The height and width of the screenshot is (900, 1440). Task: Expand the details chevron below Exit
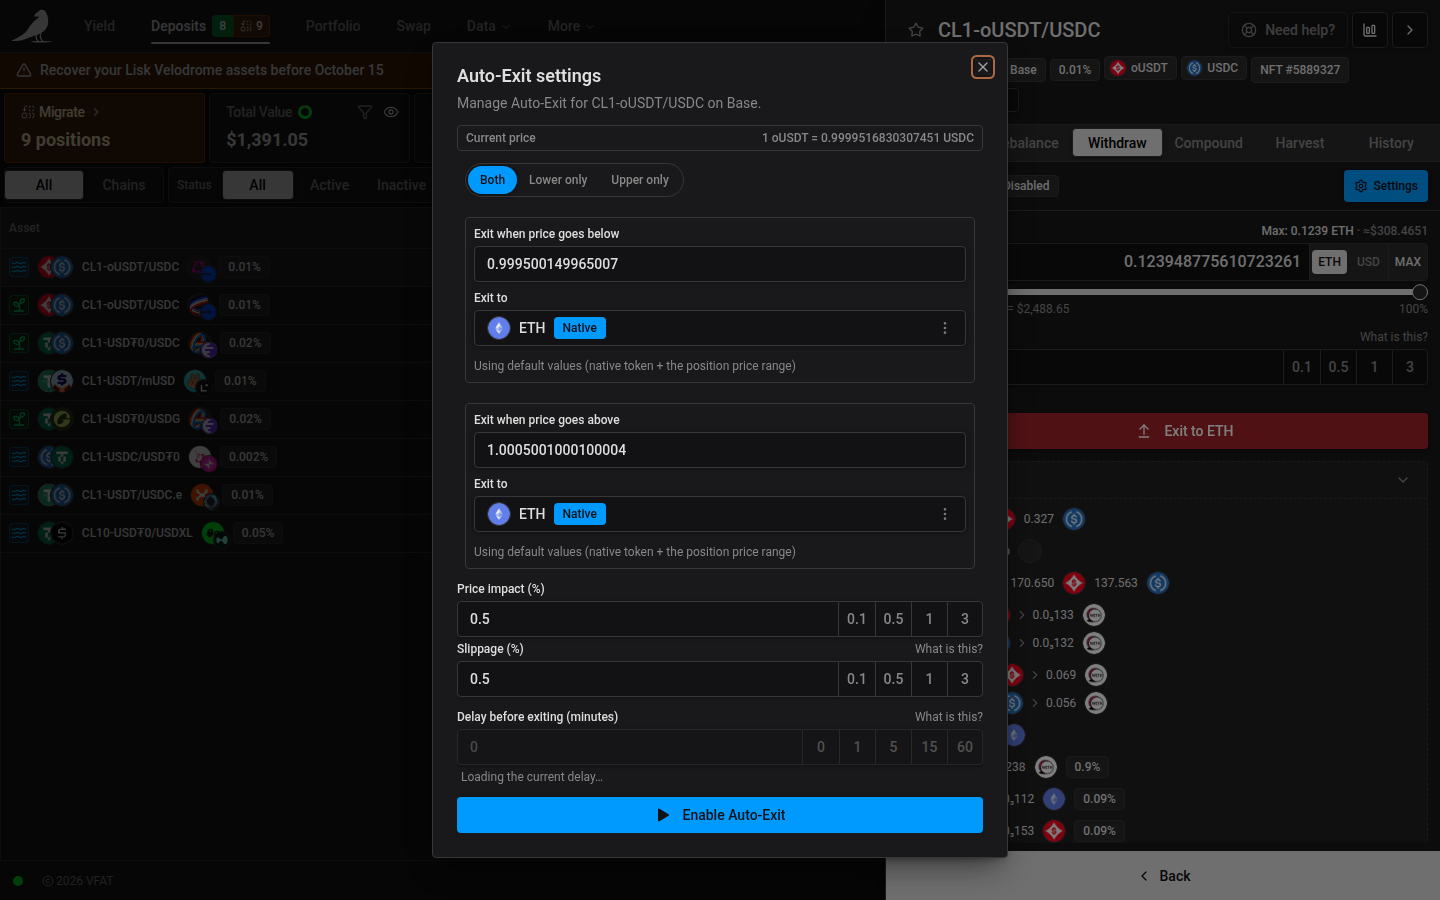coord(1403,480)
